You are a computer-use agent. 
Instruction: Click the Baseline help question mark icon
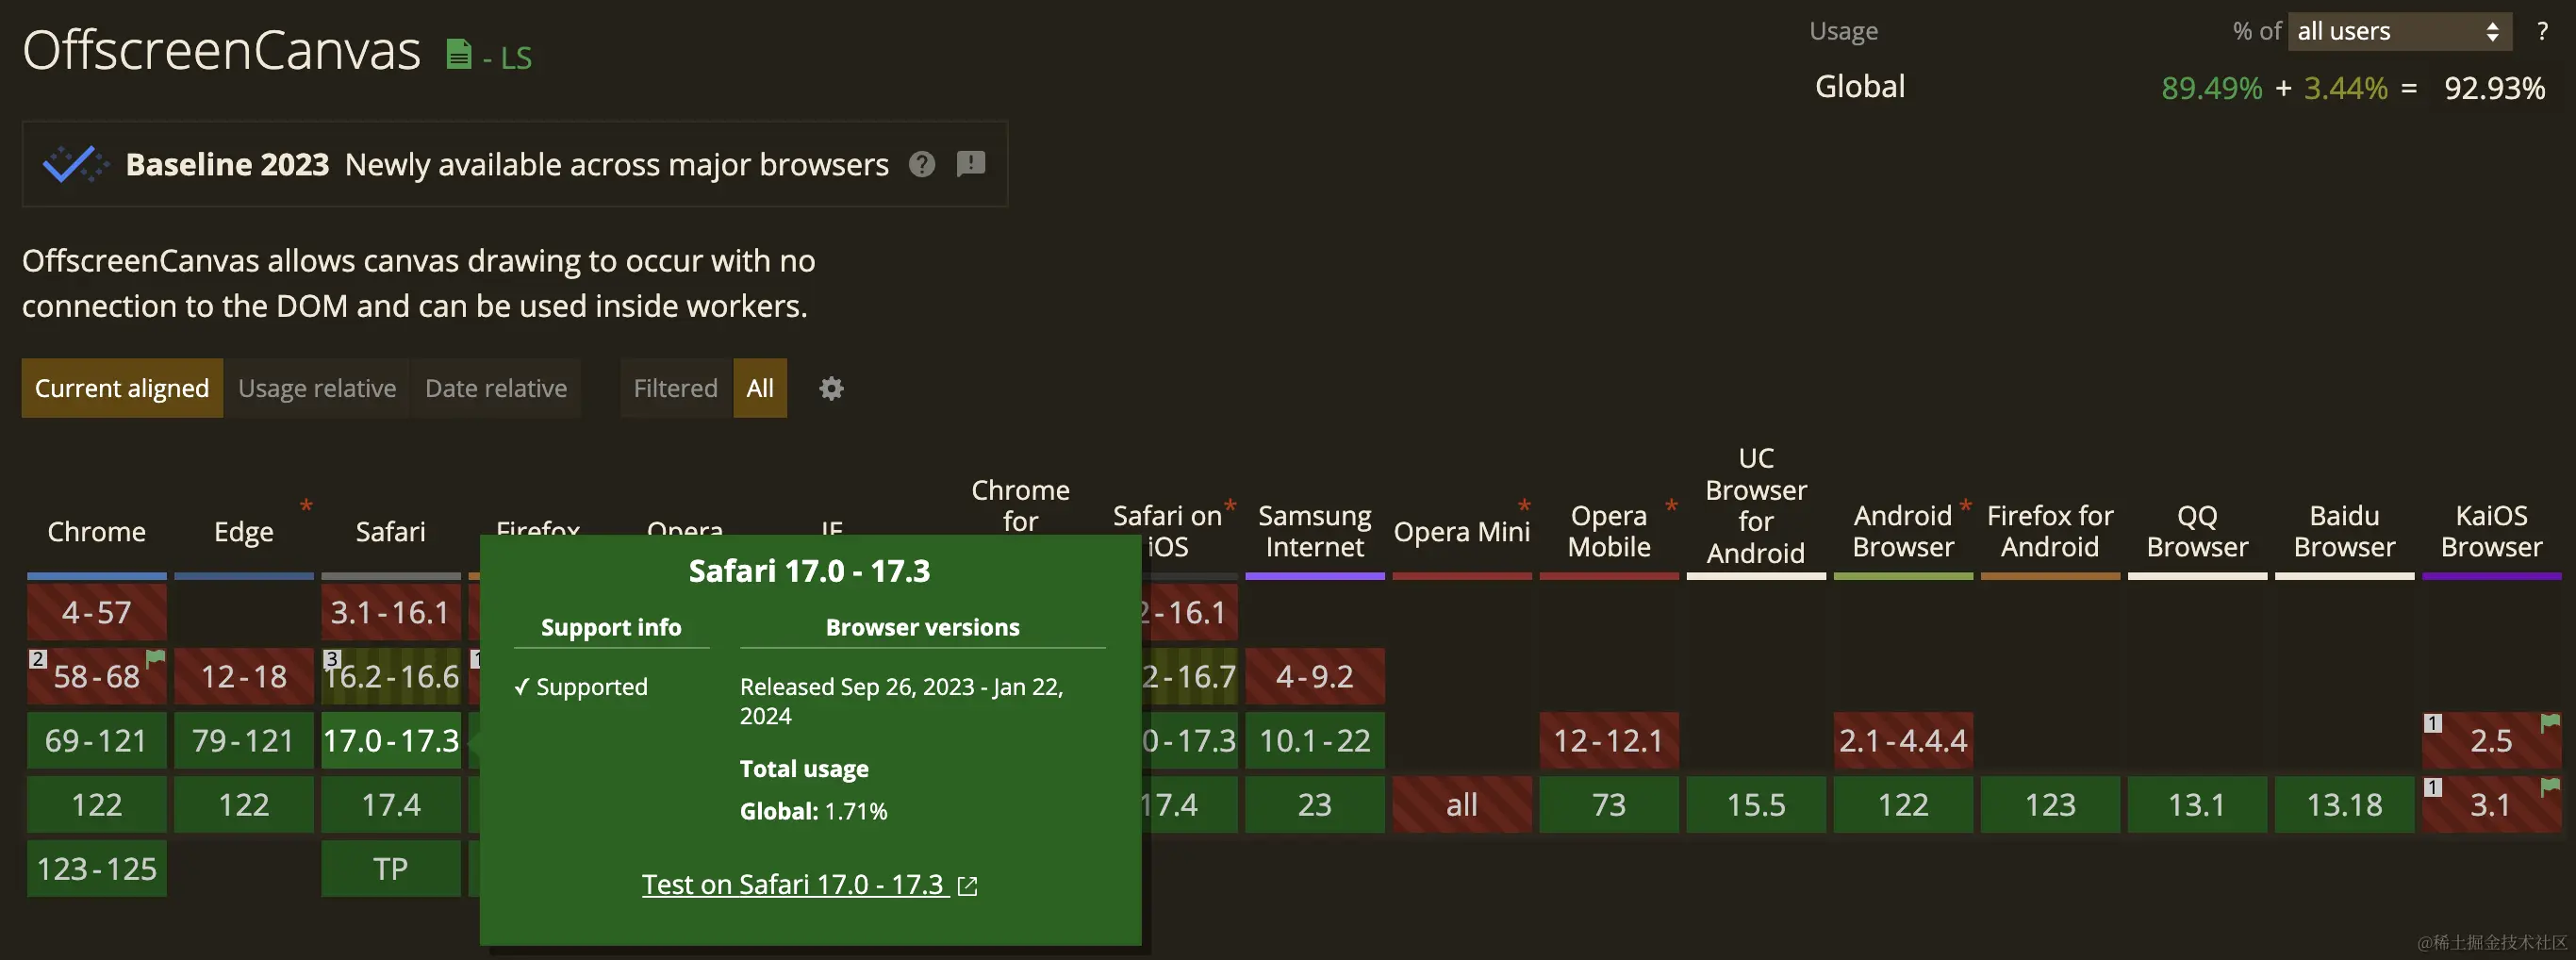922,164
